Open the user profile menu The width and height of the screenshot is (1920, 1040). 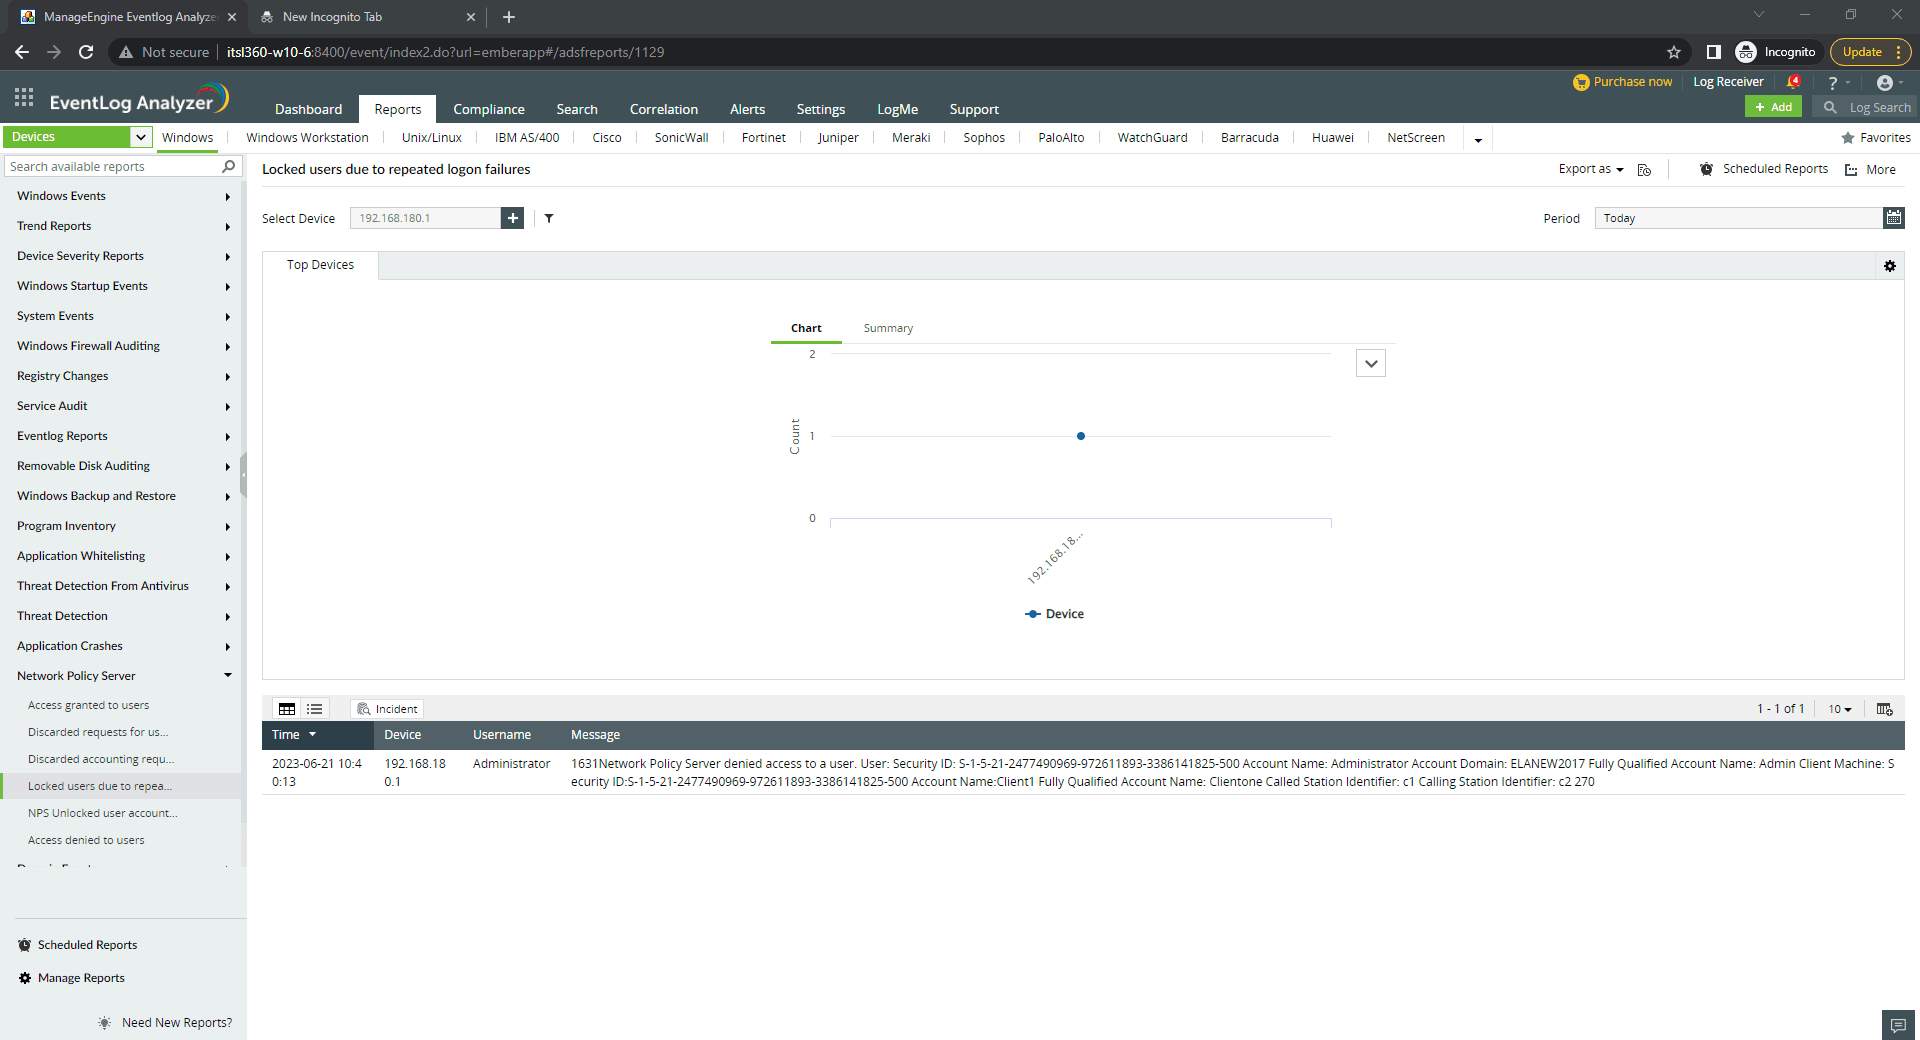tap(1885, 82)
